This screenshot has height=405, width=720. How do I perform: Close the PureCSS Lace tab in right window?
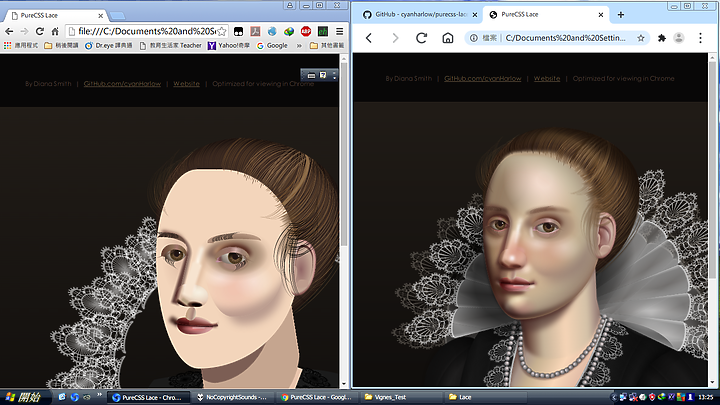(601, 15)
